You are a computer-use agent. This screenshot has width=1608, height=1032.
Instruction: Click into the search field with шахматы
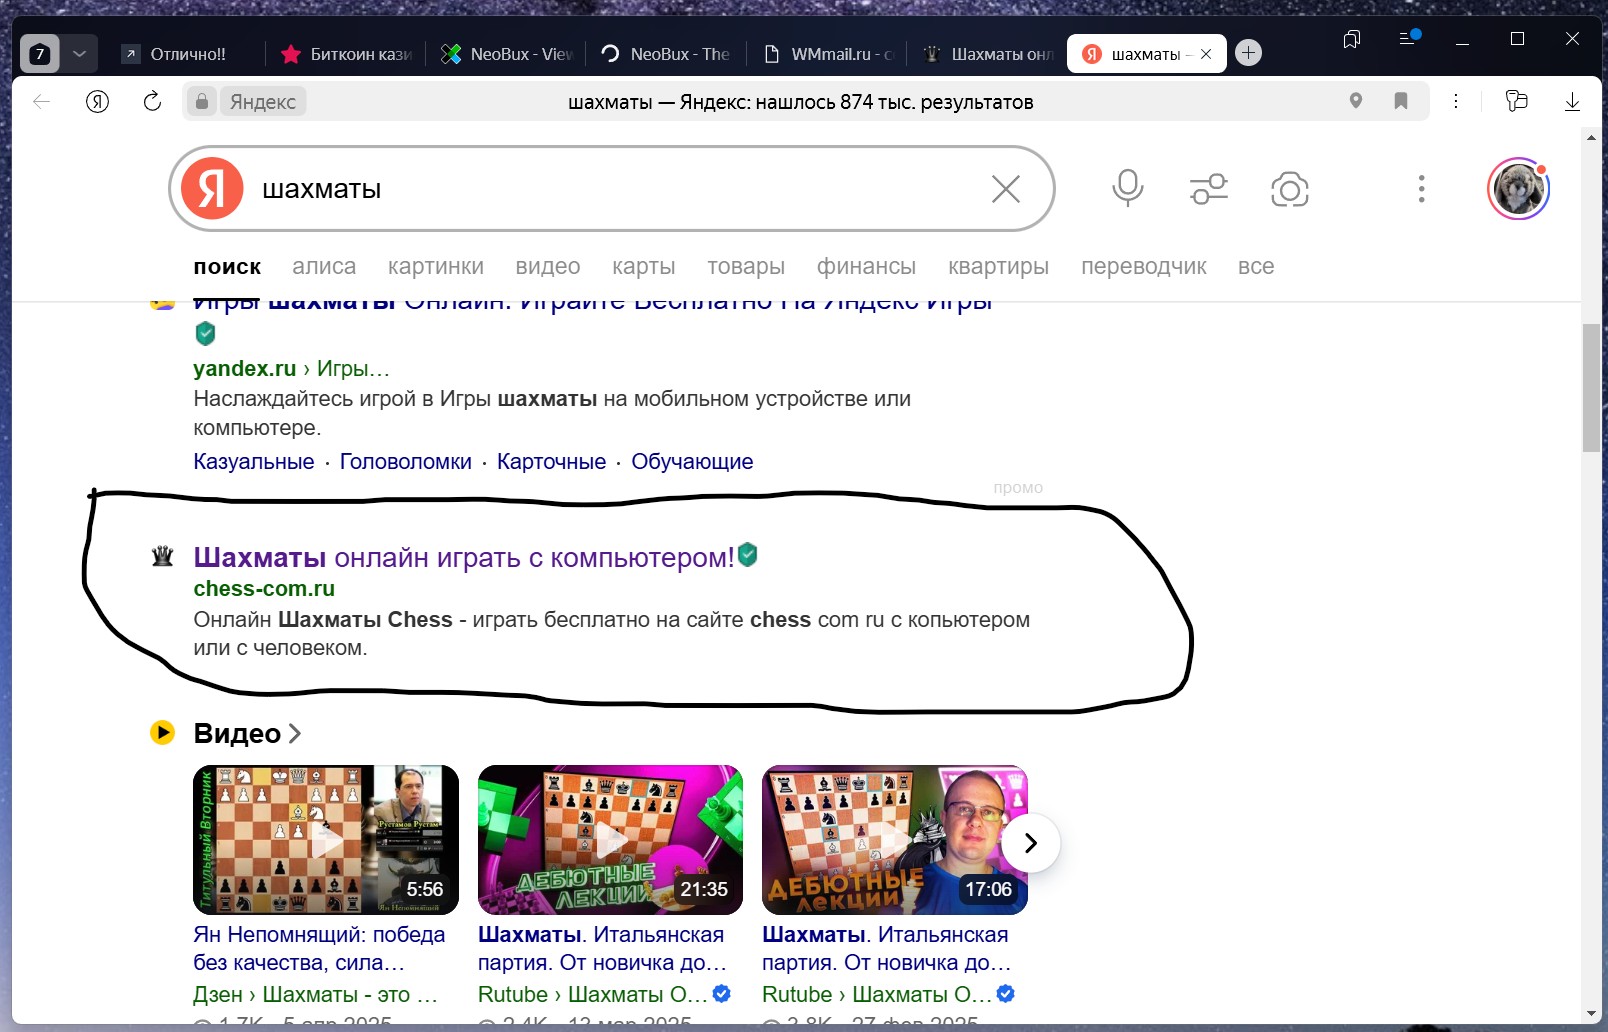[x=610, y=189]
